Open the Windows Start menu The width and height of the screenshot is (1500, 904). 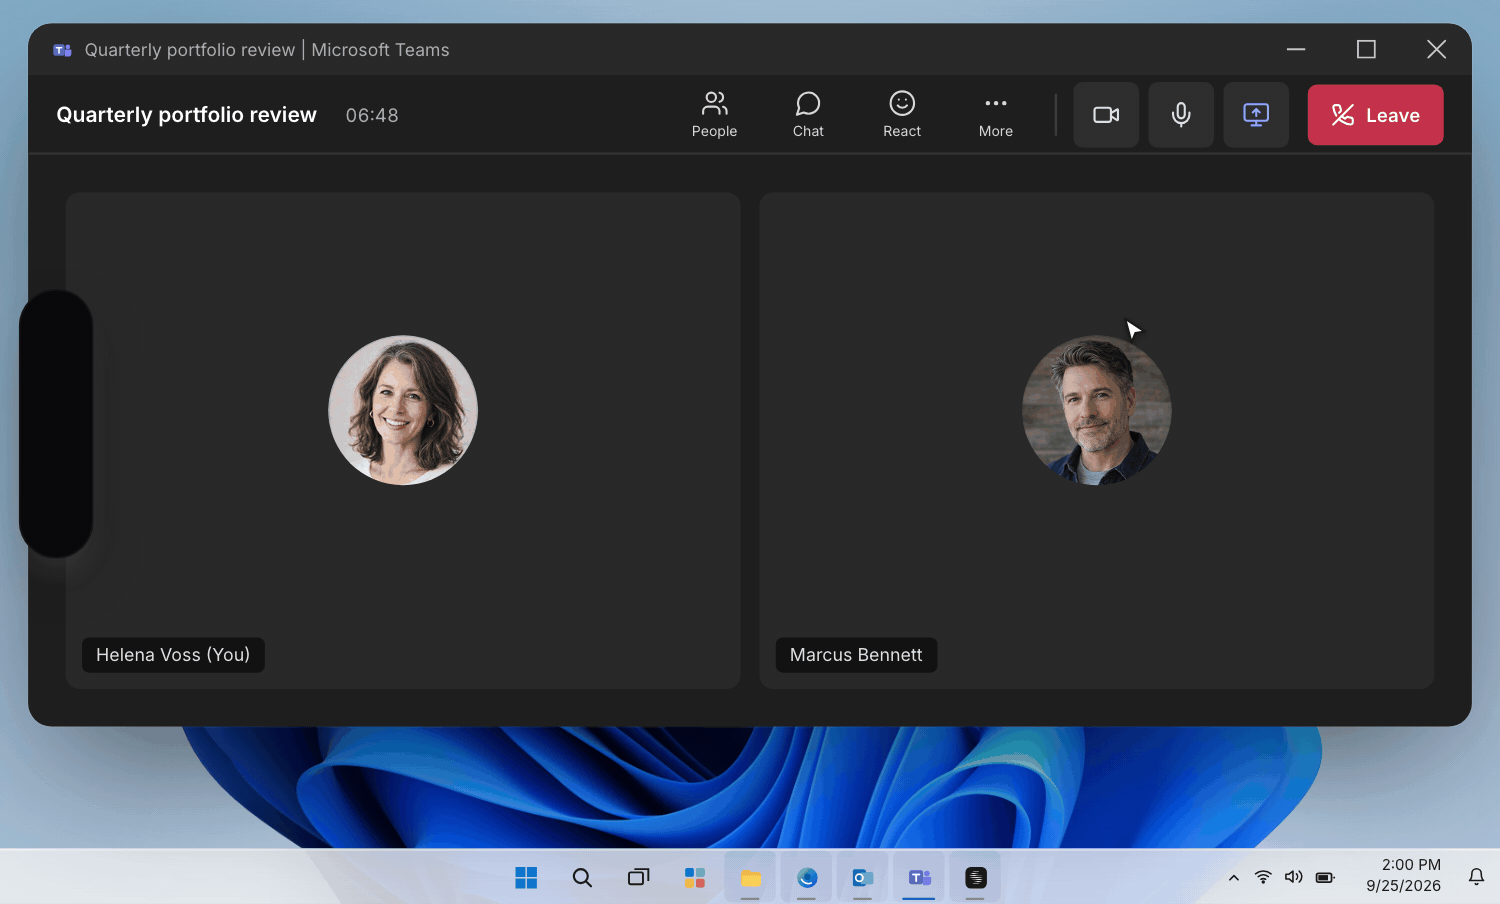526,877
